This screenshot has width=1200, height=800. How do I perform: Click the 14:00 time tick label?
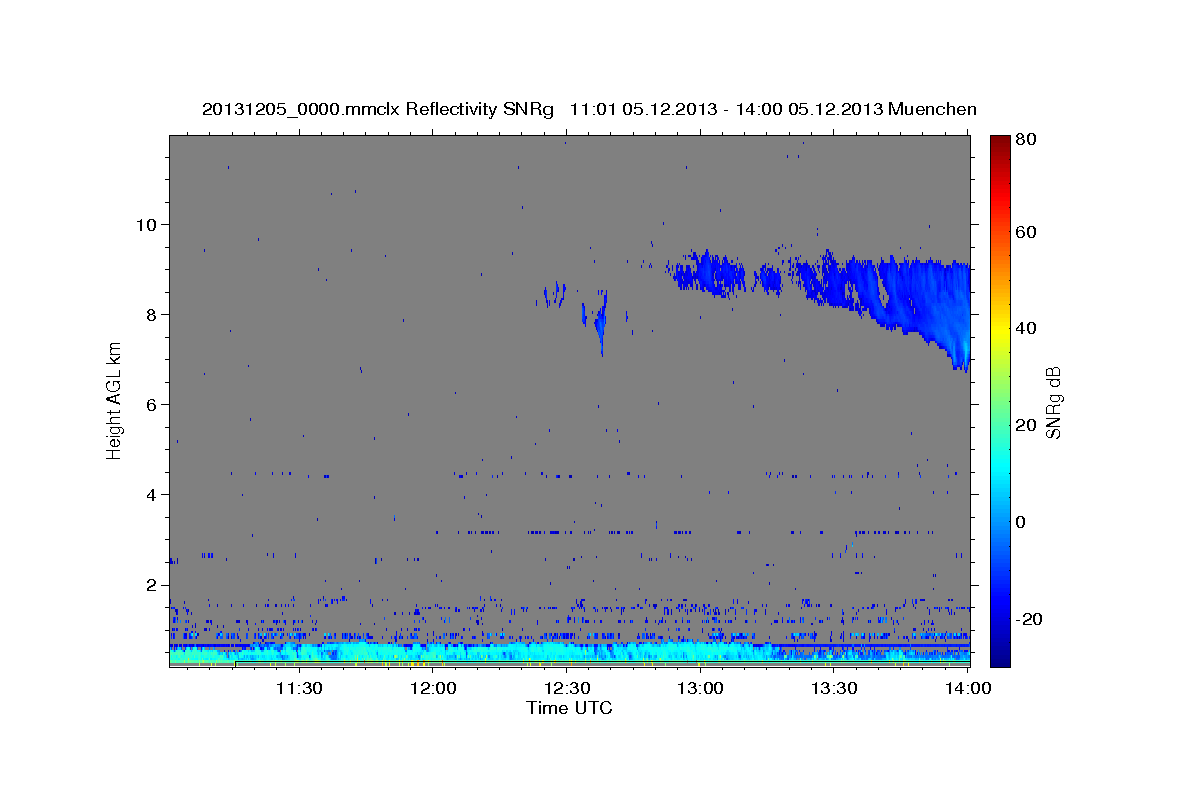click(x=968, y=688)
